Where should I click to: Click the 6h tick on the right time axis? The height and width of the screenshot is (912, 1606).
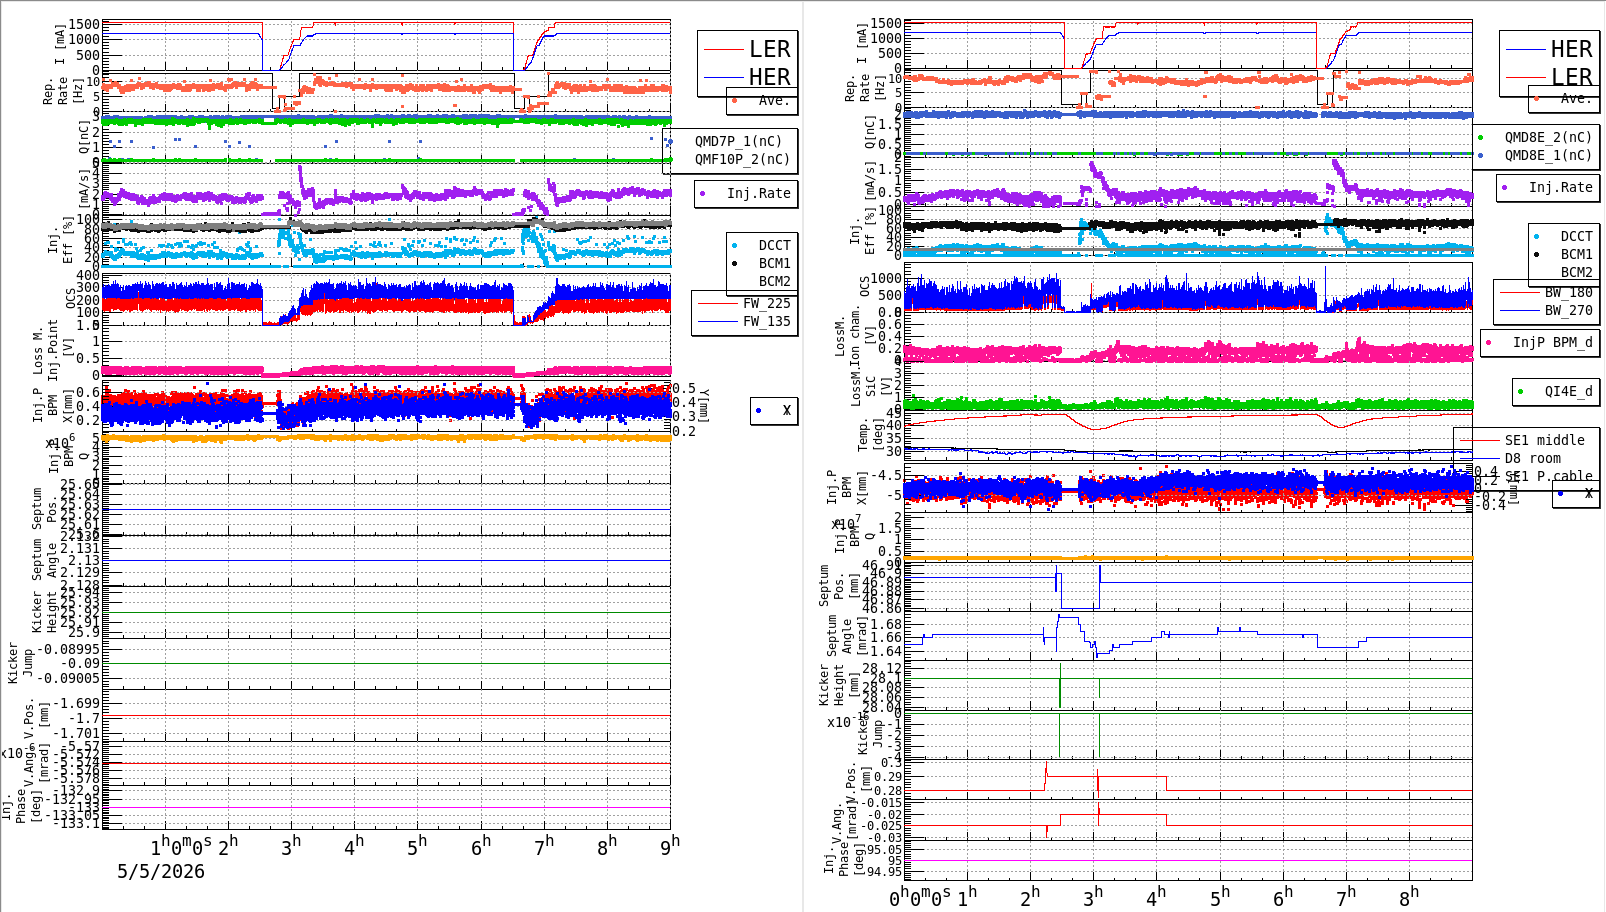1282,897
